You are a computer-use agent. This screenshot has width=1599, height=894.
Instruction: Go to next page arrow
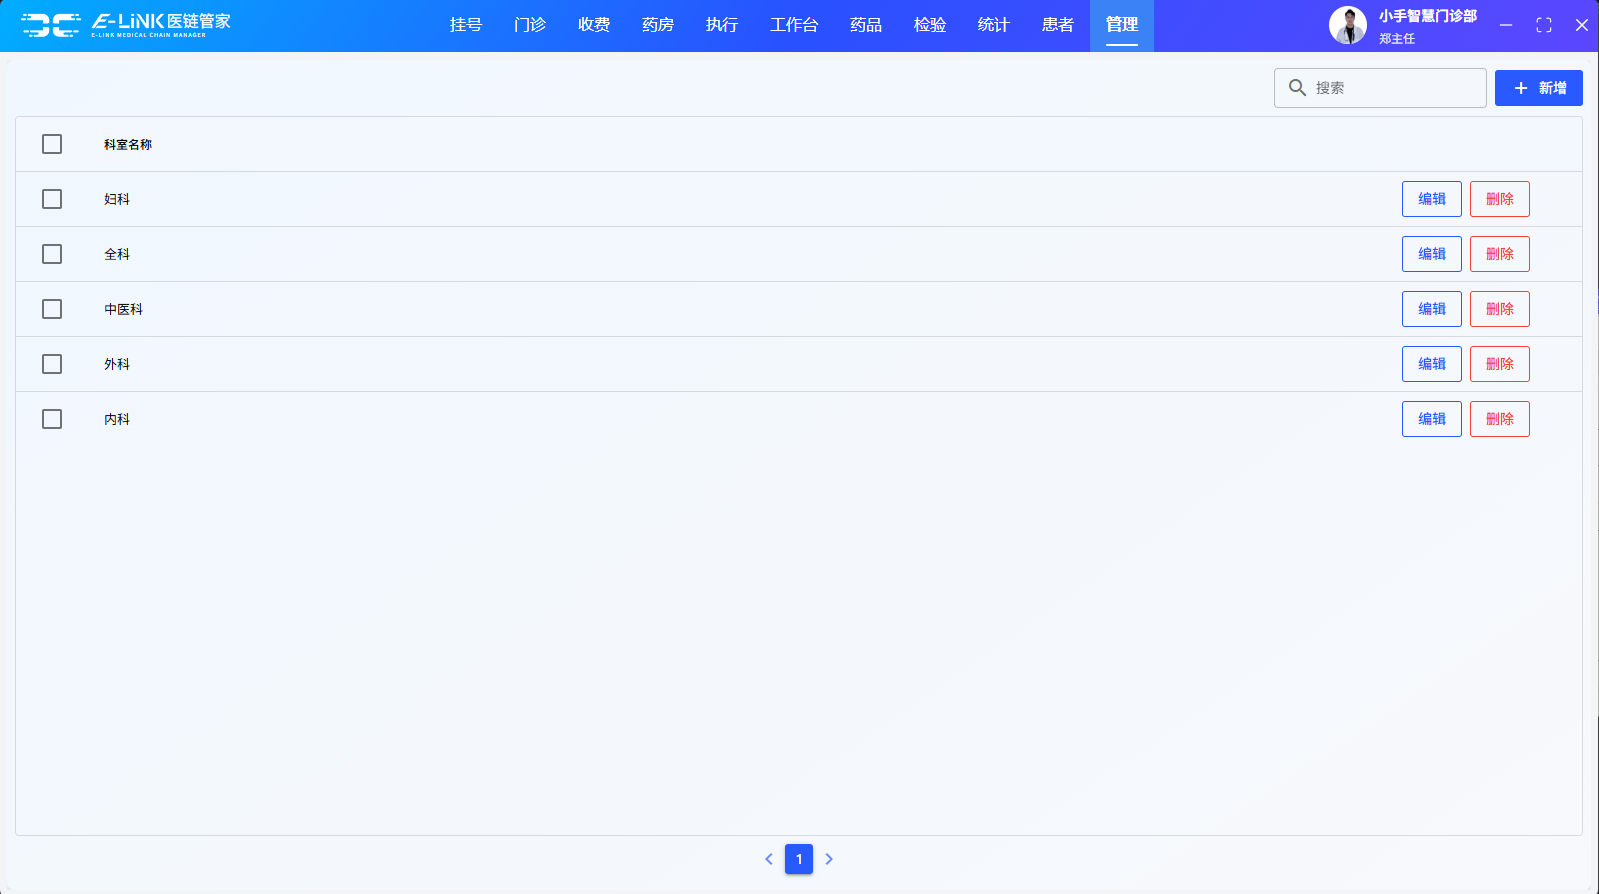[x=829, y=859]
